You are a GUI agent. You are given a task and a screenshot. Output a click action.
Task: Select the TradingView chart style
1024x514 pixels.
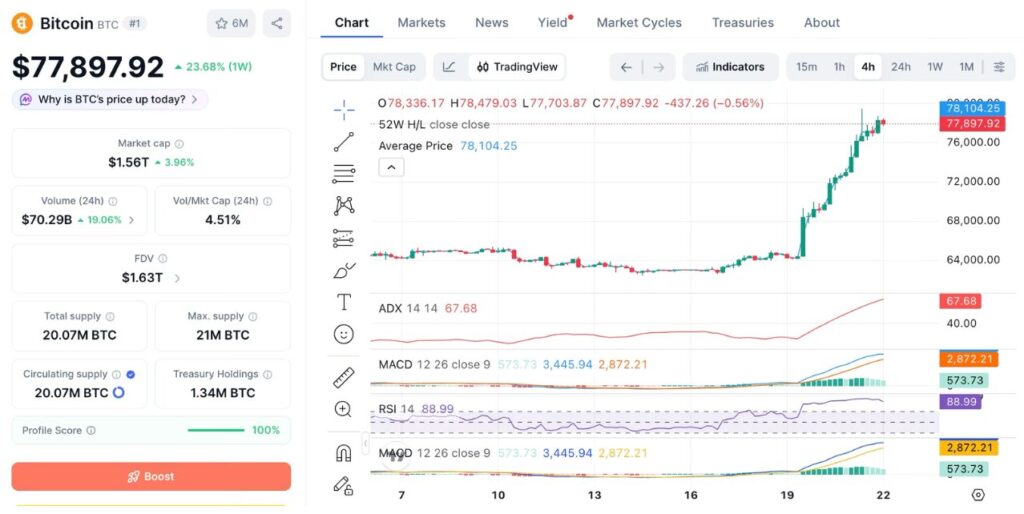click(517, 67)
